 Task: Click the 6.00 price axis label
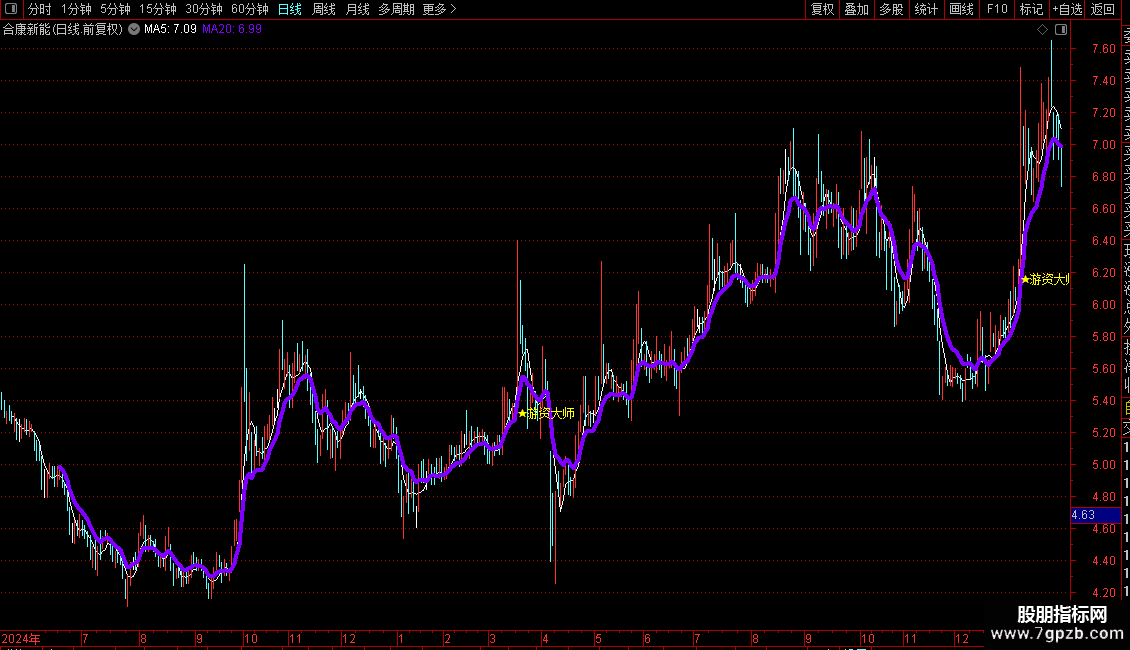(1103, 304)
